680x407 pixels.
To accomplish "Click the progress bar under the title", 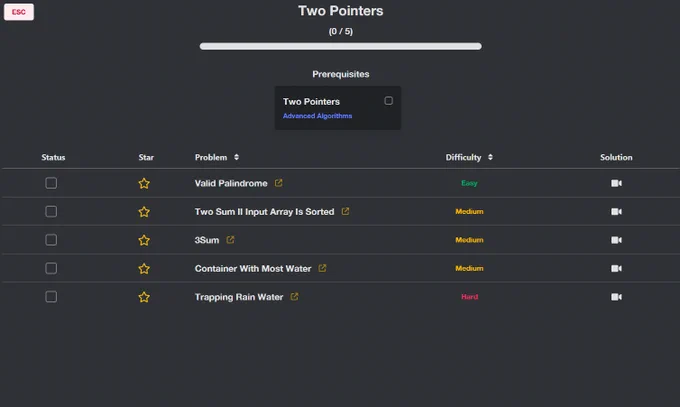I will click(340, 46).
